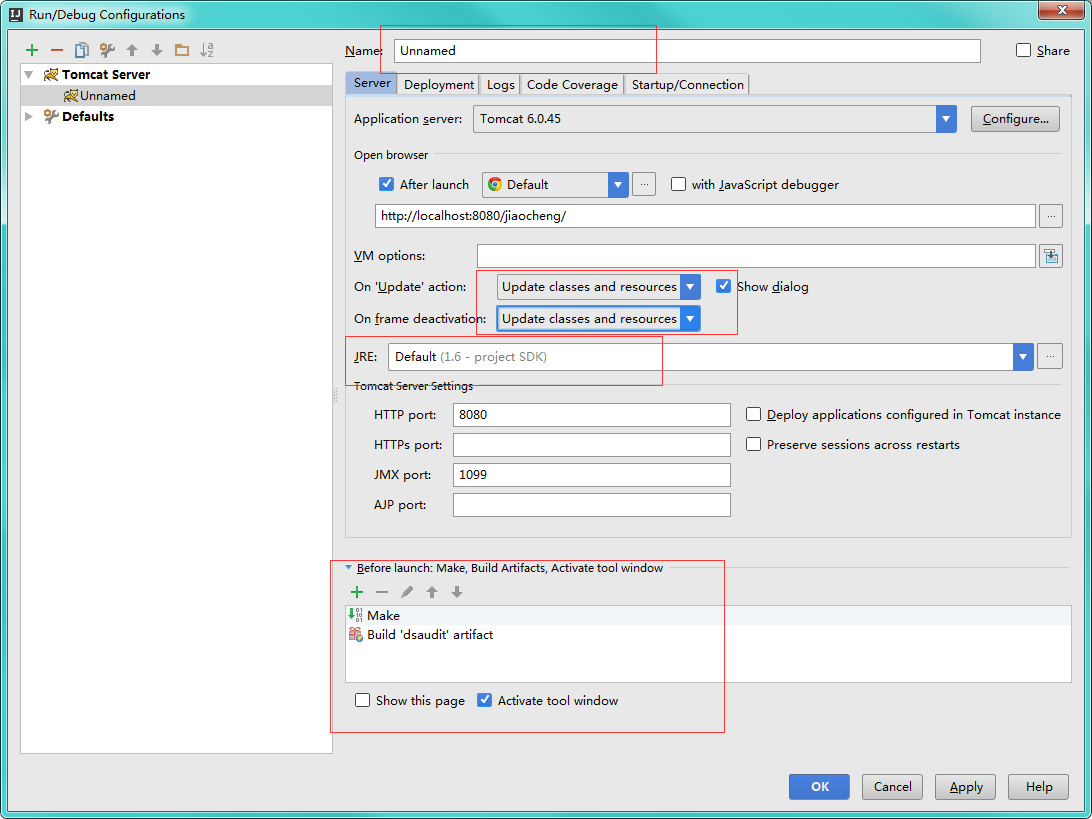1092x819 pixels.
Task: Click the Build artifact gift icon
Action: coord(356,634)
